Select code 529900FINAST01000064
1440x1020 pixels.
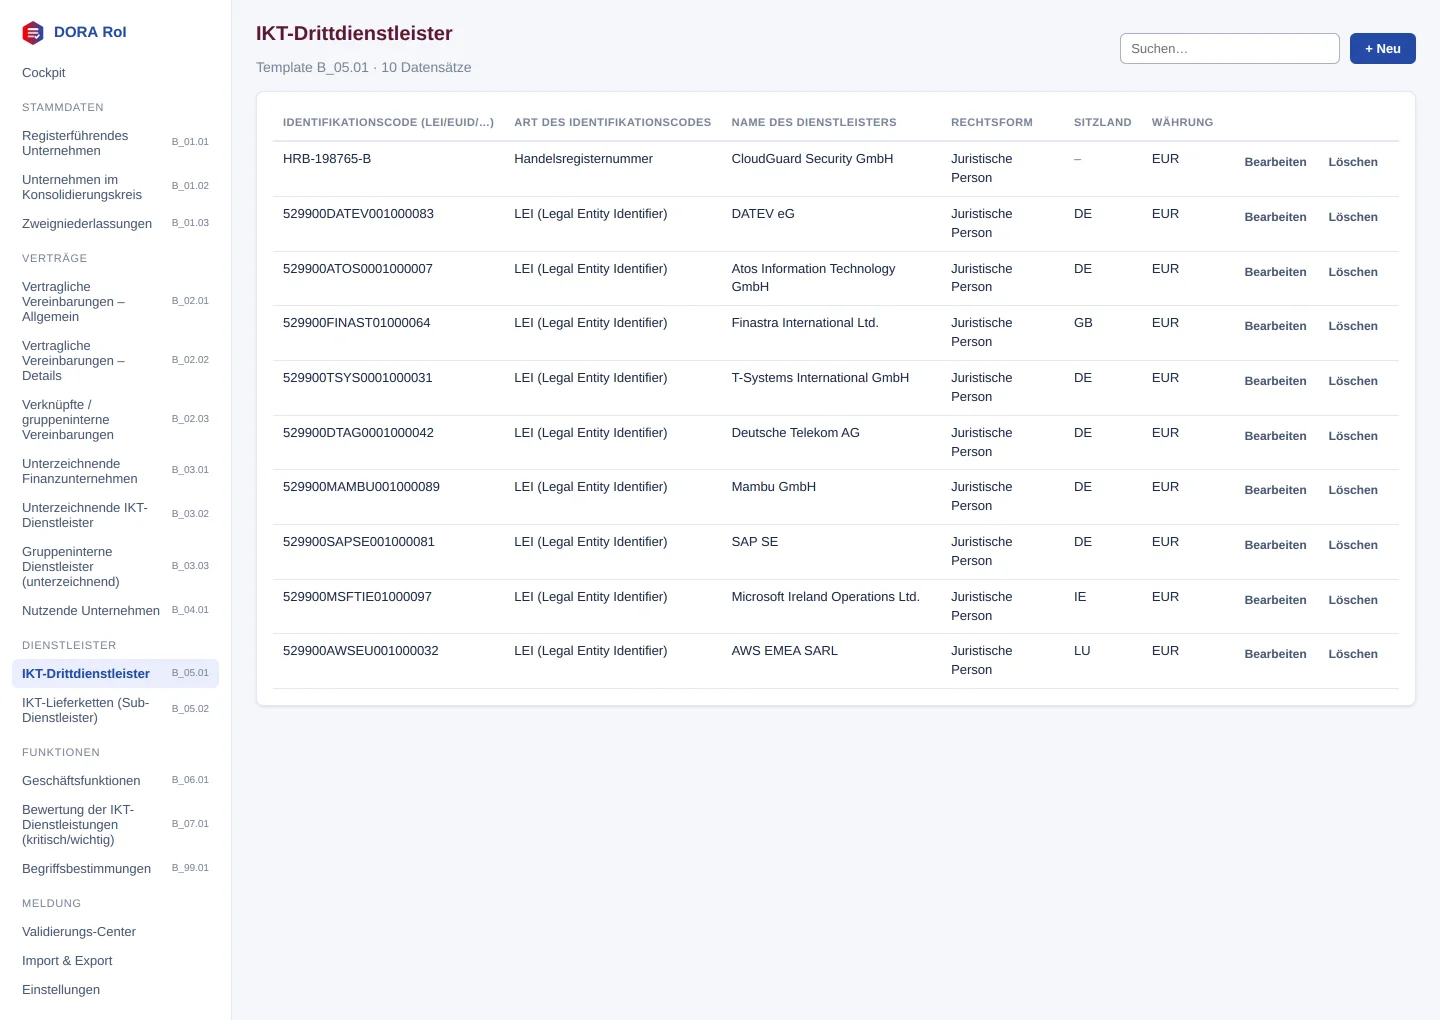pos(357,323)
